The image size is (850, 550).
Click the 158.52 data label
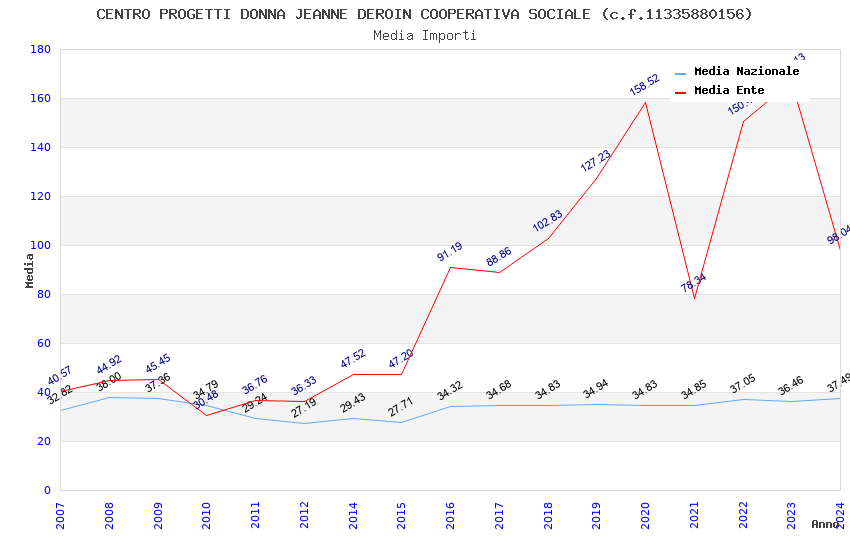645,85
